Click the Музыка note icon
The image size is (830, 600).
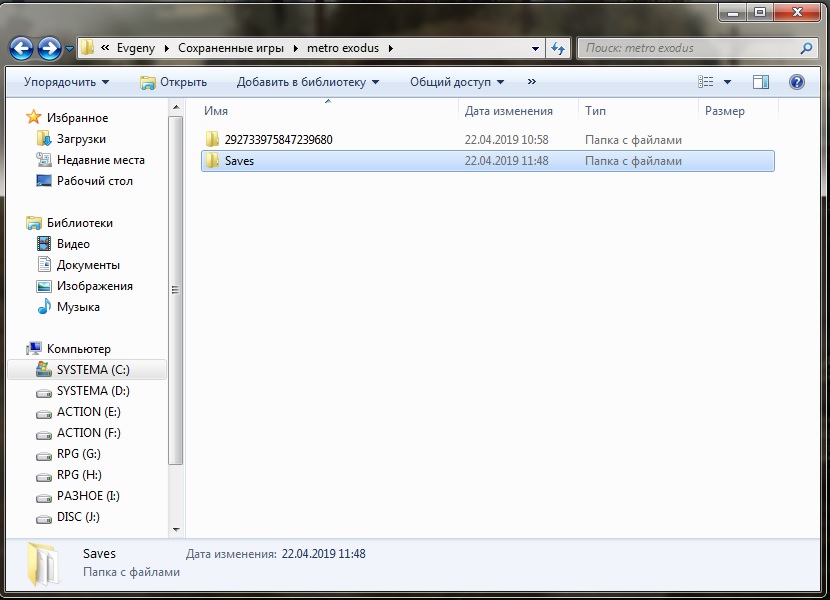point(44,307)
